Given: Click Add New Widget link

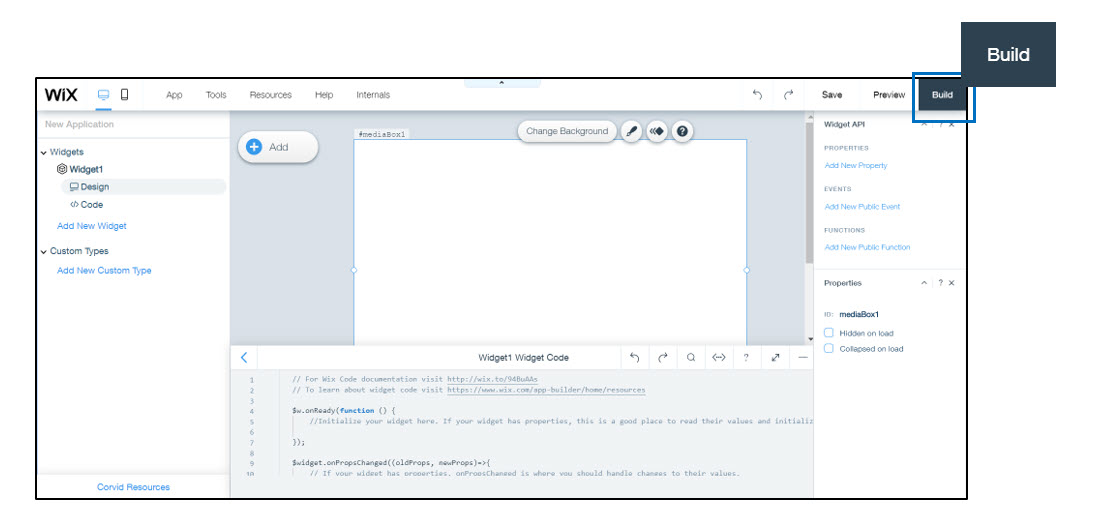Looking at the screenshot, I should pos(92,226).
